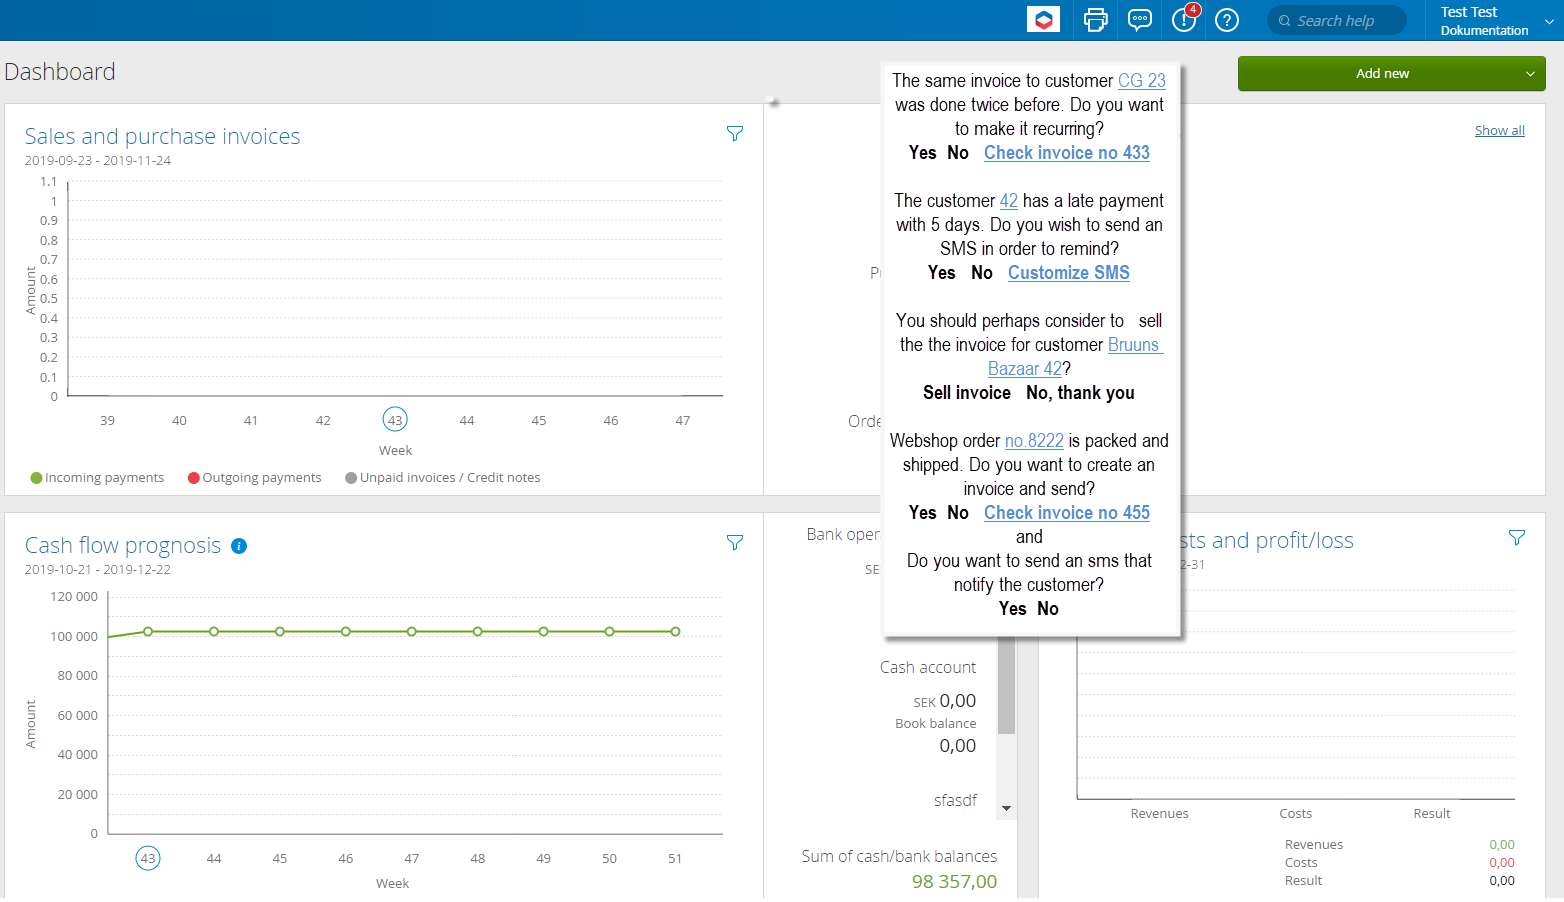Click in the Search help field
Viewport: 1564px width, 902px height.
click(1346, 21)
